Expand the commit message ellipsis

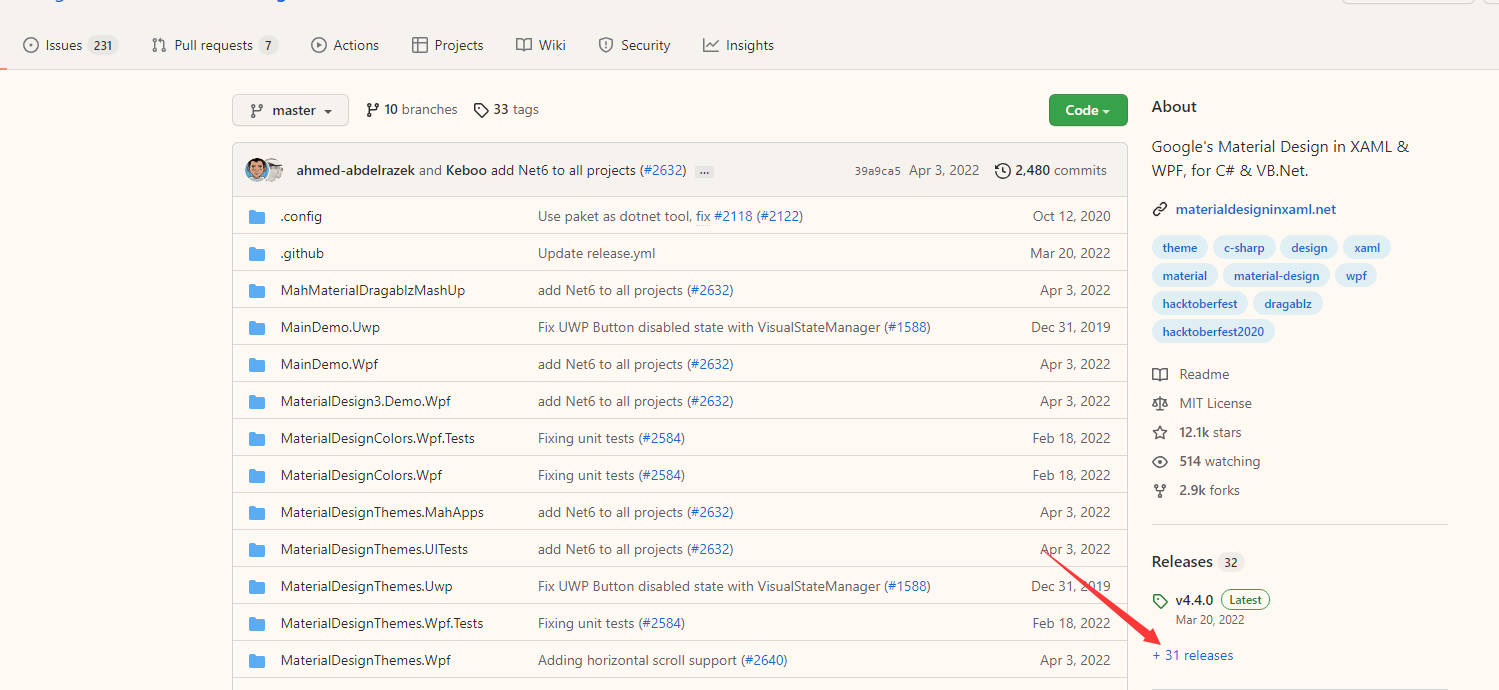click(704, 171)
